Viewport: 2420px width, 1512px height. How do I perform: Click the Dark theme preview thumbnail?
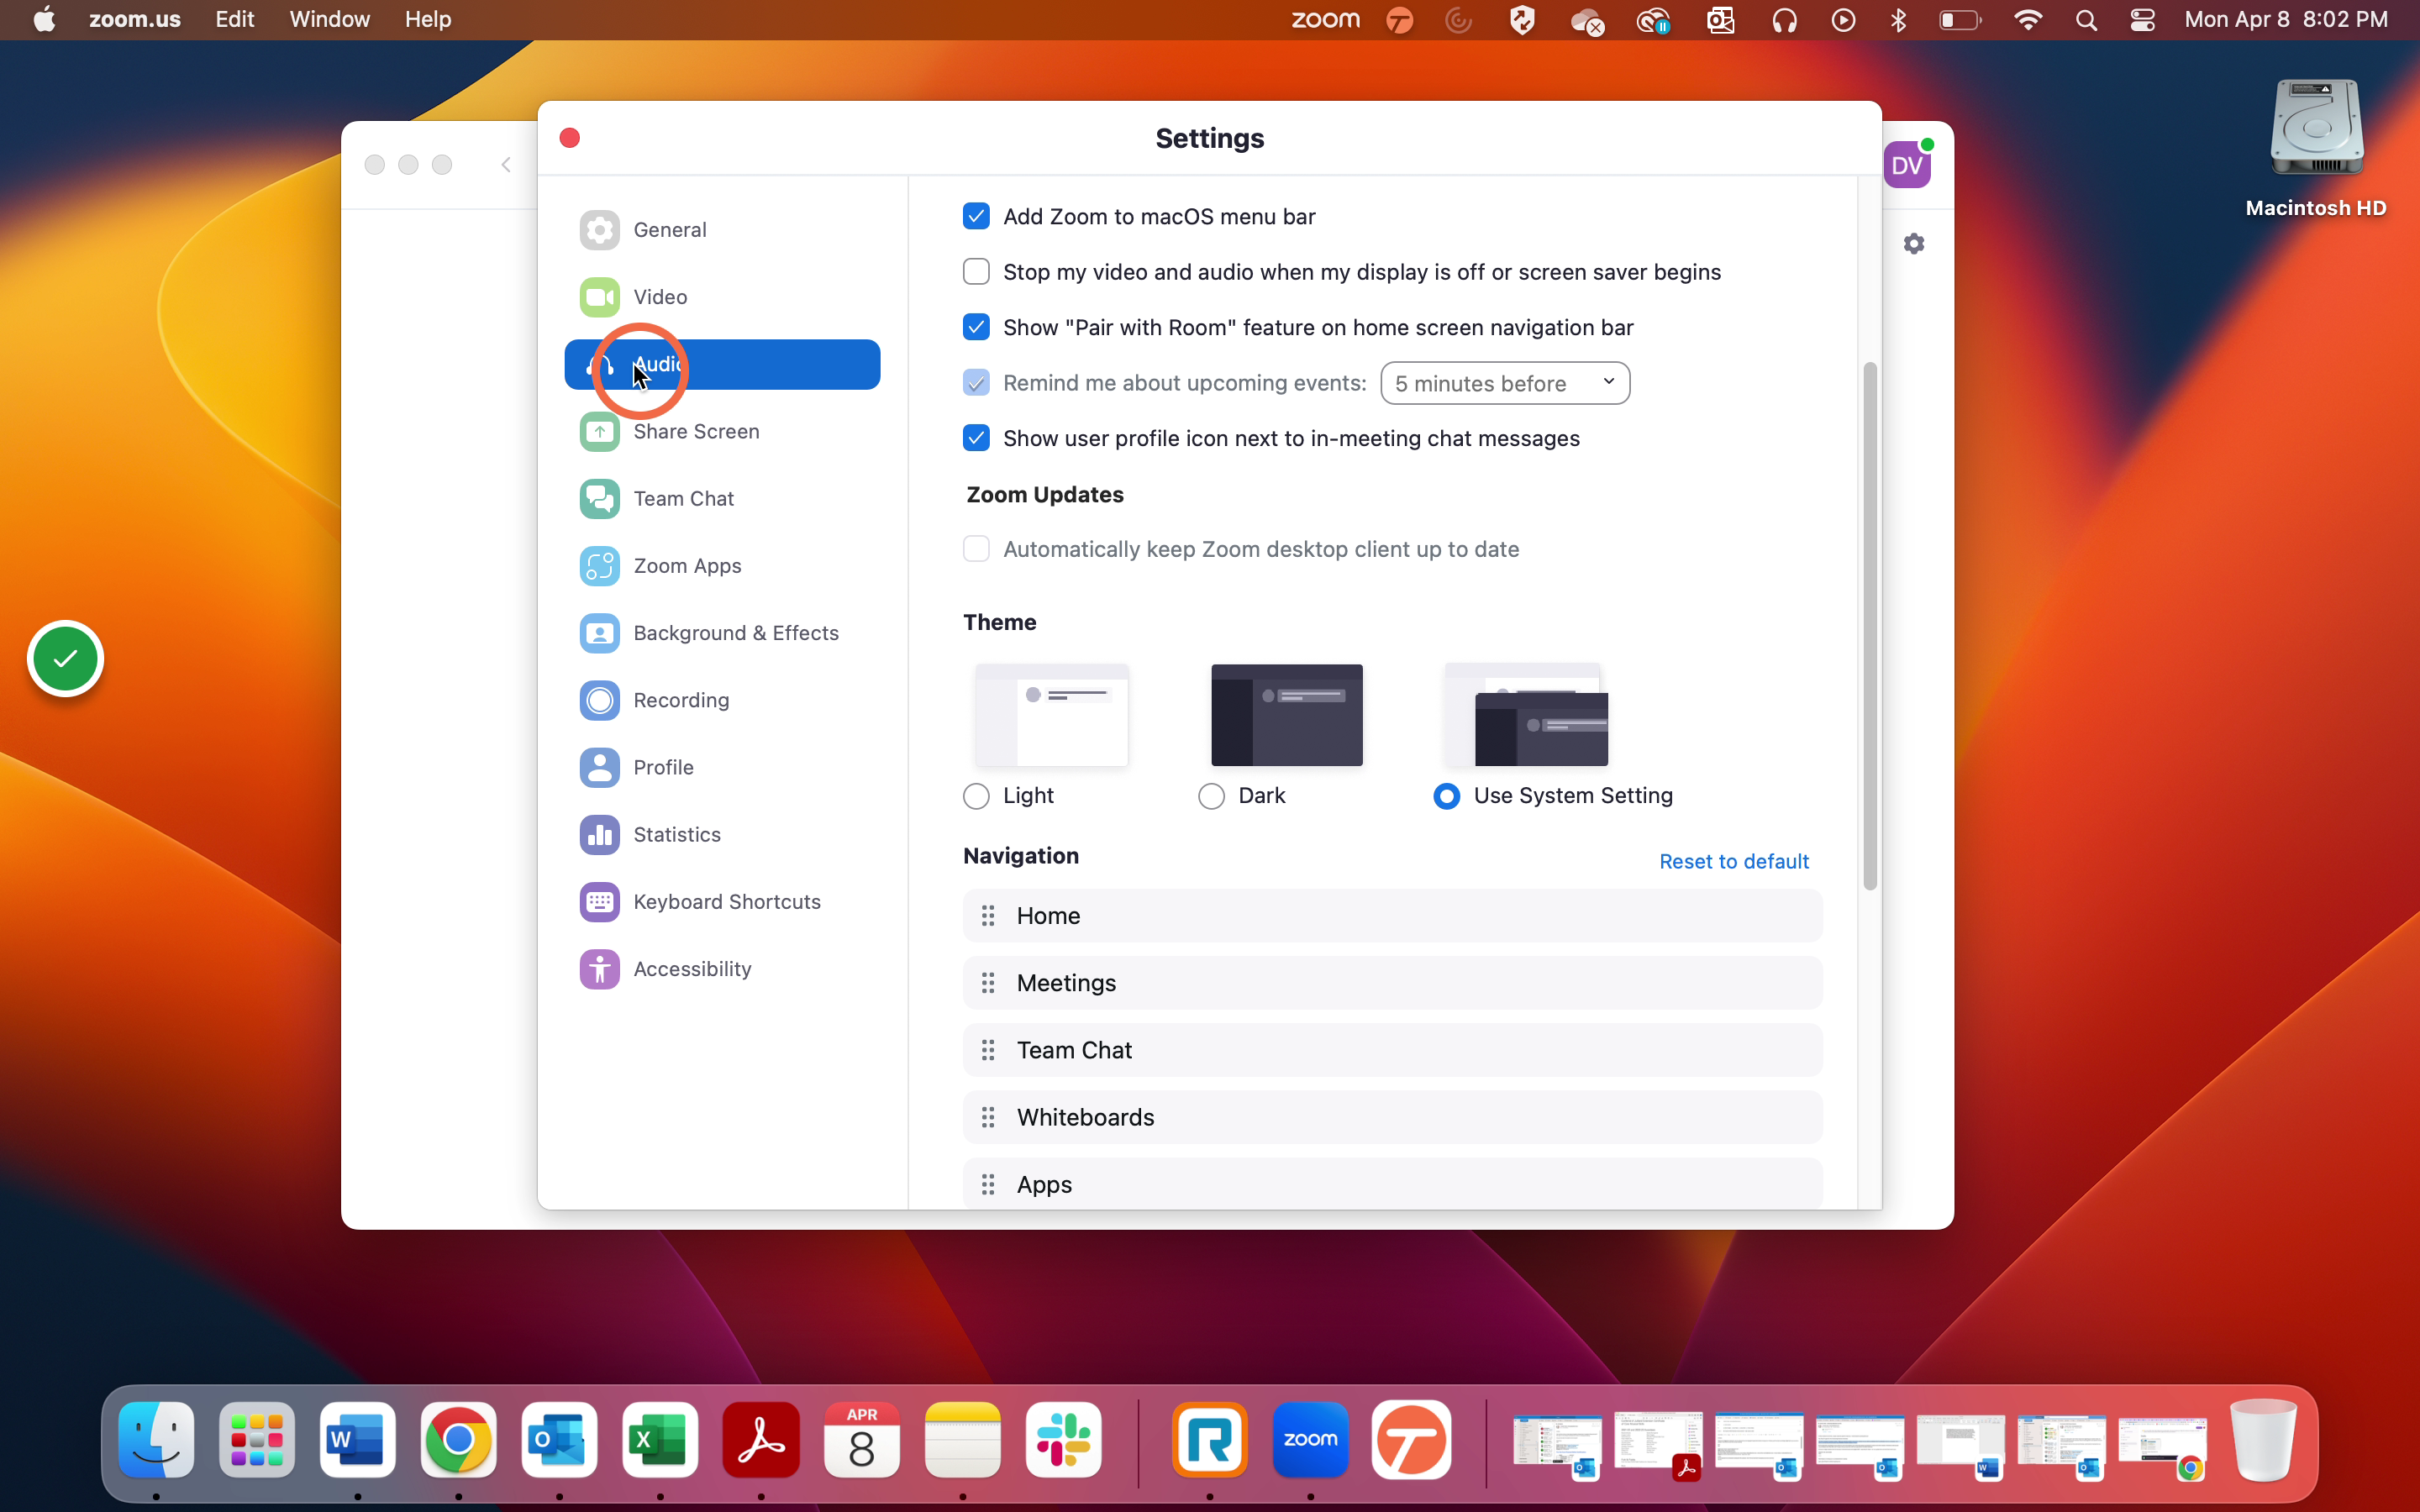click(x=1287, y=715)
